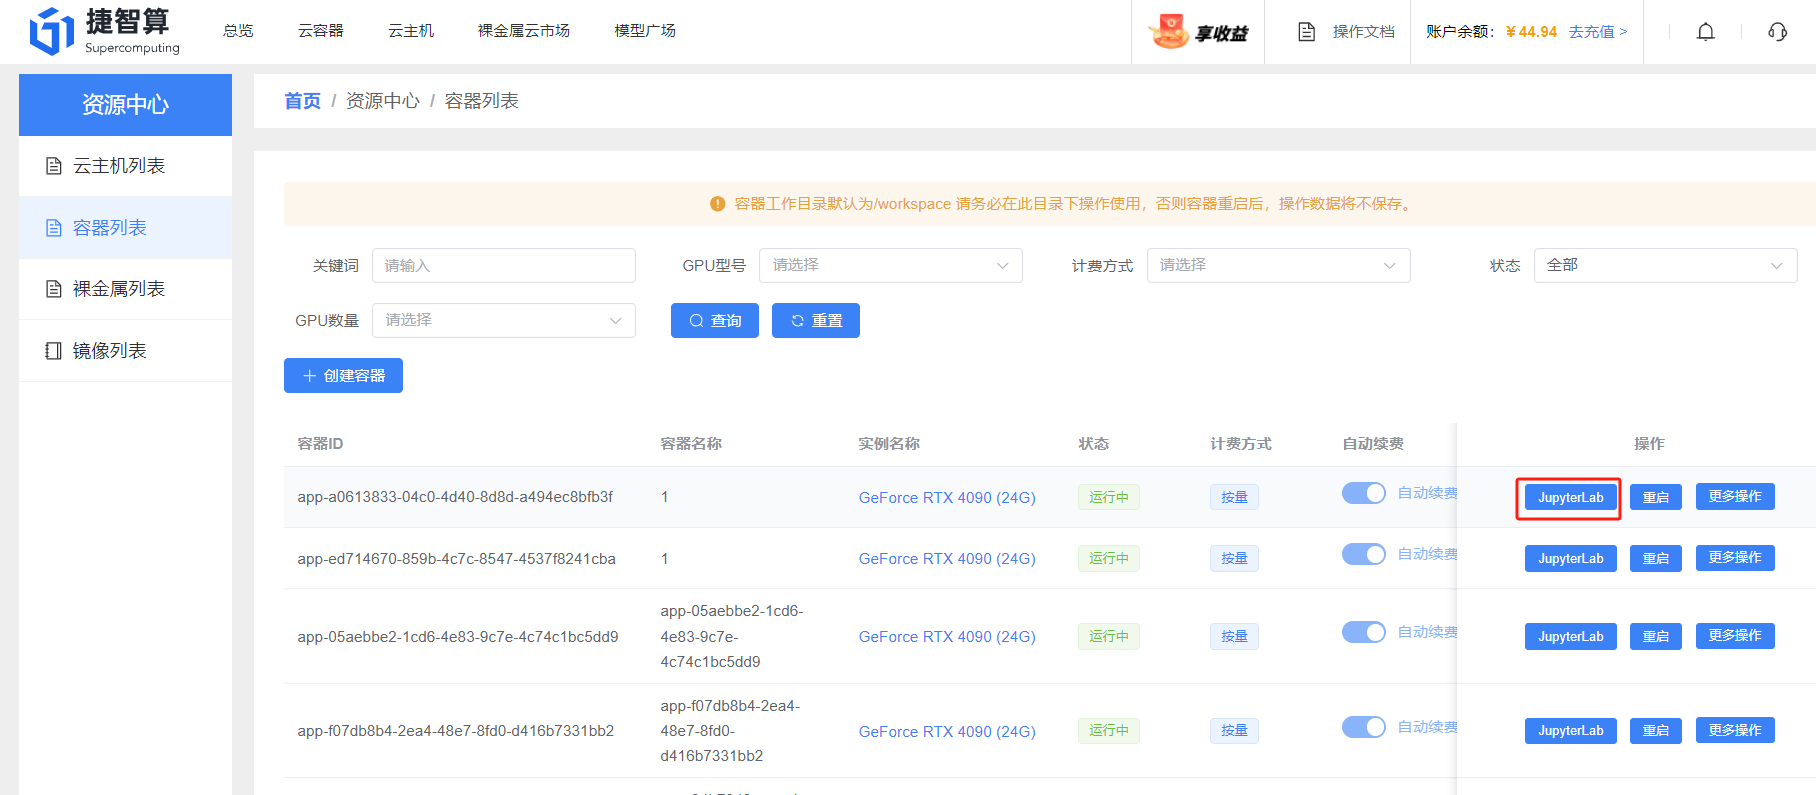Click the workspace warning info icon
1816x795 pixels.
tap(717, 204)
